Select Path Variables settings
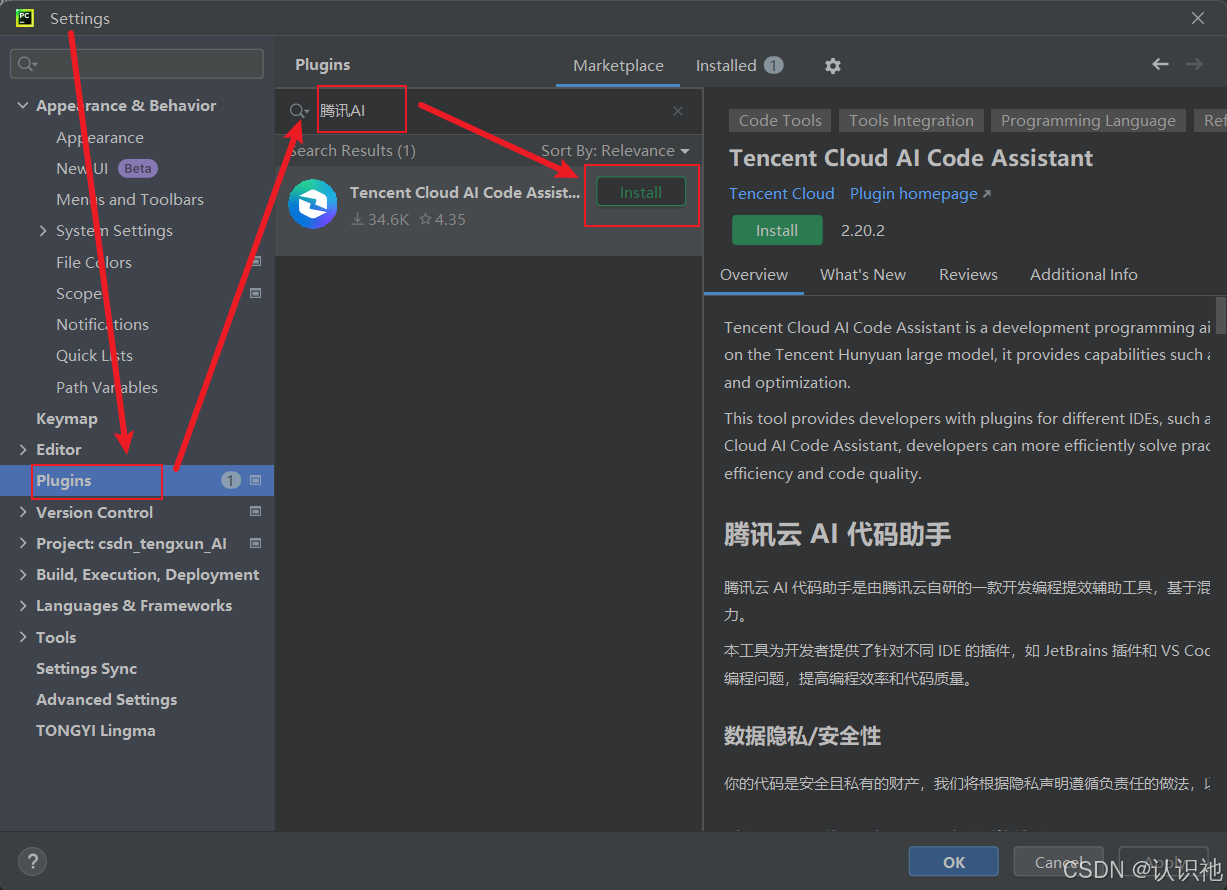 tap(107, 388)
